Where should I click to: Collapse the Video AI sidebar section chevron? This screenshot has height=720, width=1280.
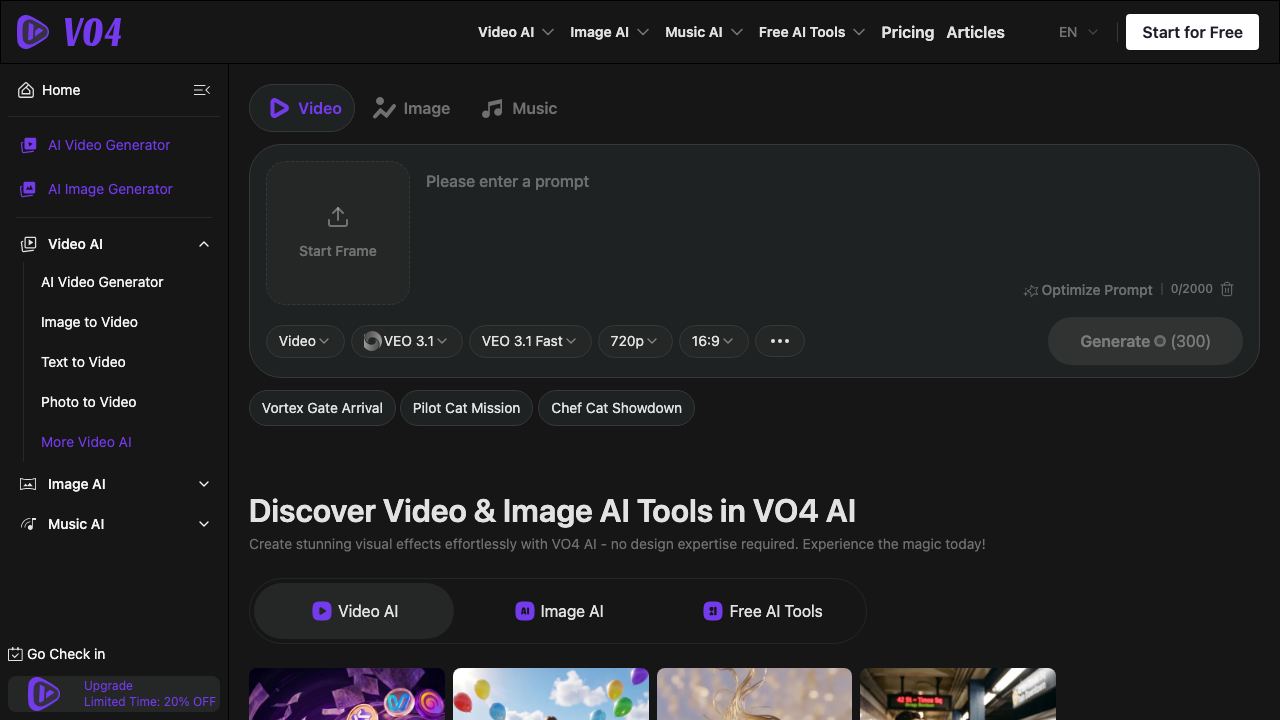204,244
